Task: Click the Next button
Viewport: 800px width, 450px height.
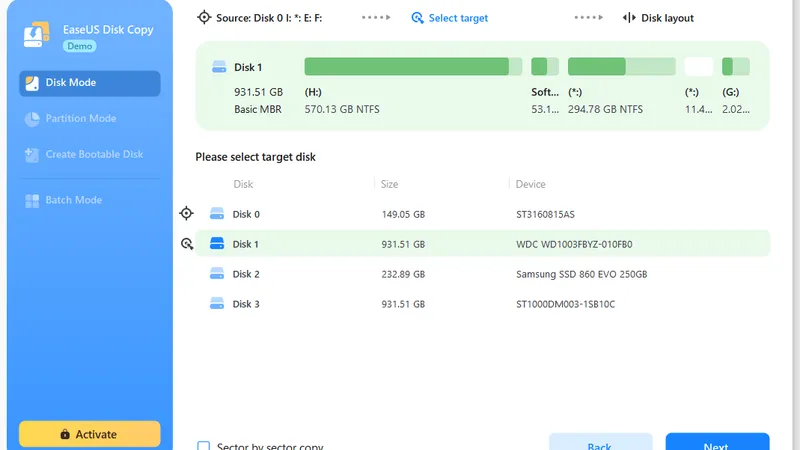Action: point(717,442)
